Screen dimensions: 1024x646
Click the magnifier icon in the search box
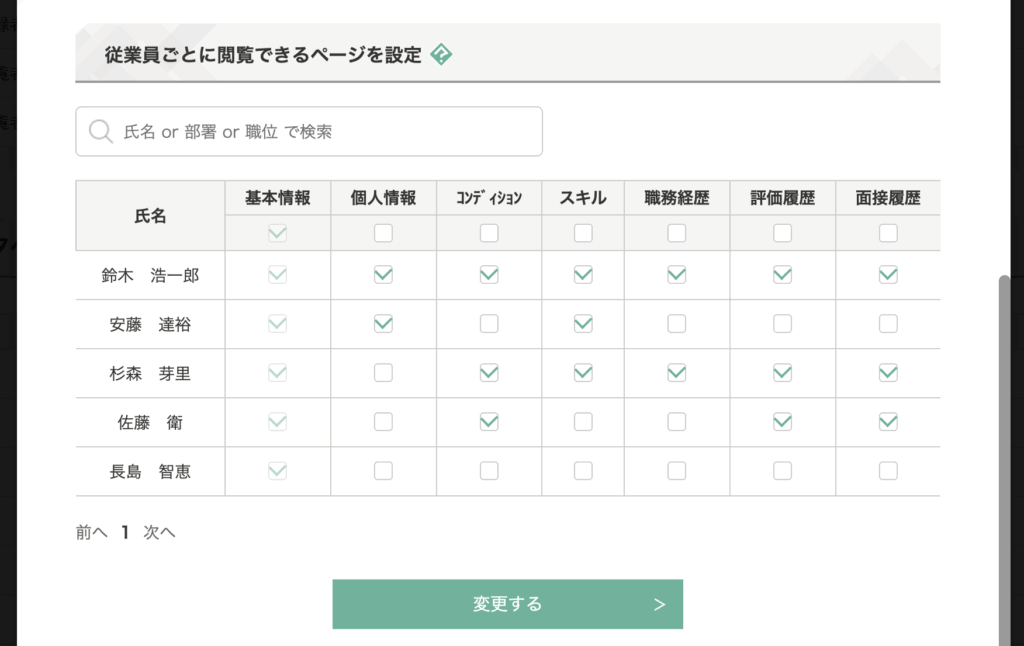(101, 131)
